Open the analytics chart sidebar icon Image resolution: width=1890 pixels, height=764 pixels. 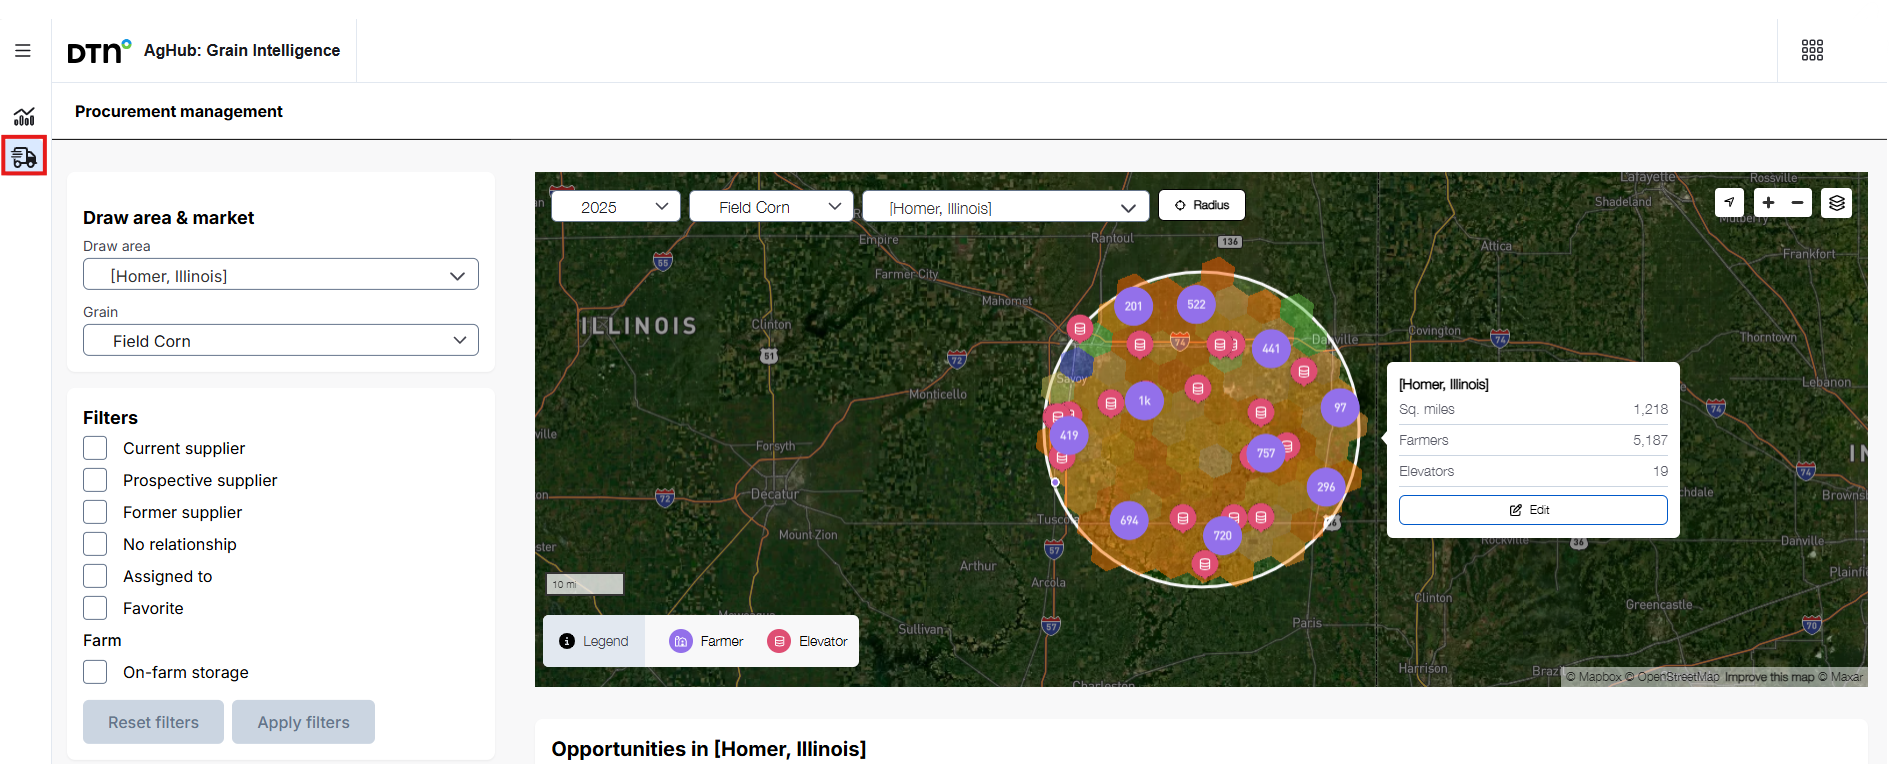pos(24,117)
